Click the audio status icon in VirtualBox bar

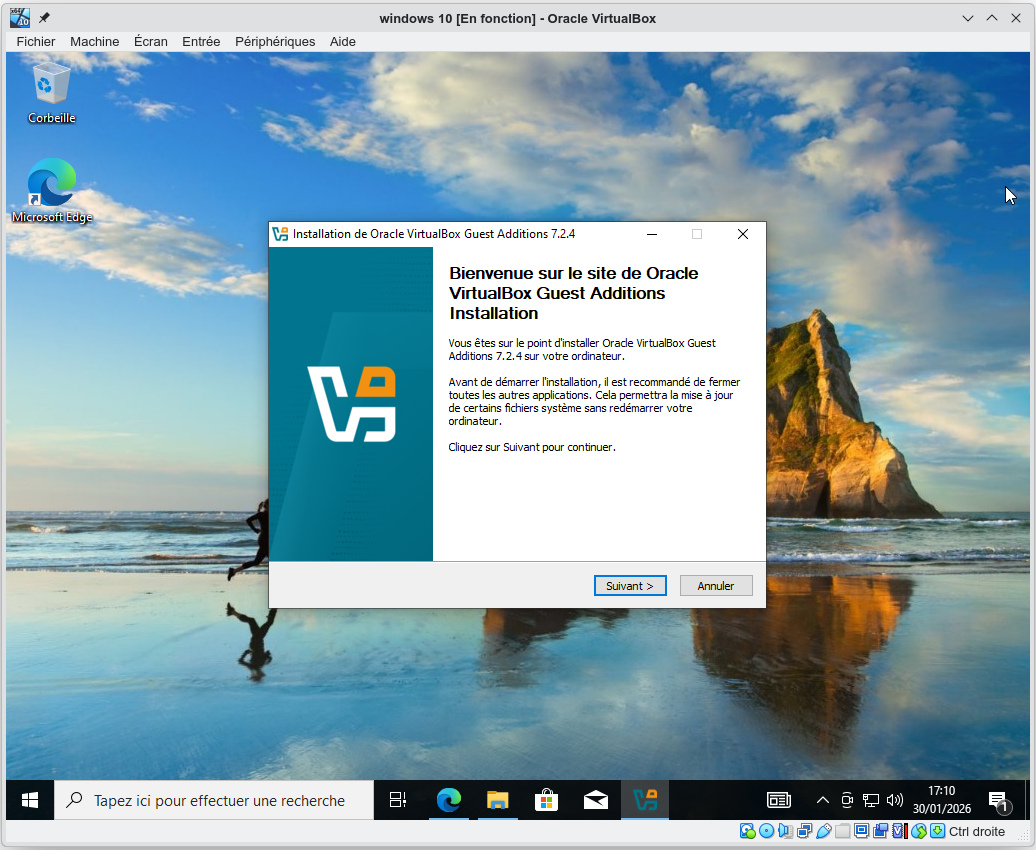(x=785, y=831)
